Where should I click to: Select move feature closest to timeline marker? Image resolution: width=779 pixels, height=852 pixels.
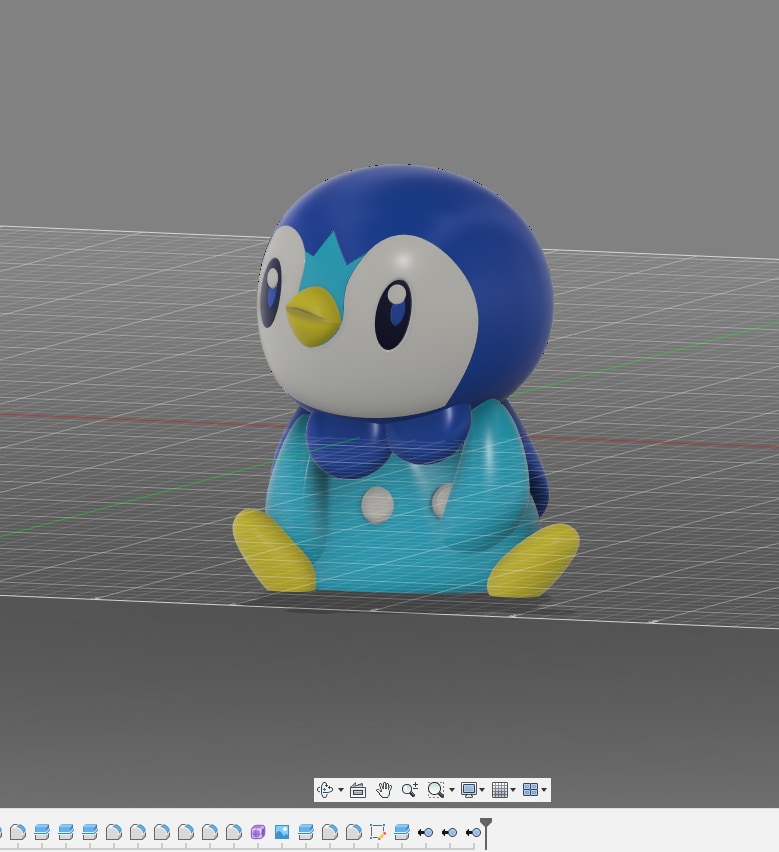click(473, 832)
